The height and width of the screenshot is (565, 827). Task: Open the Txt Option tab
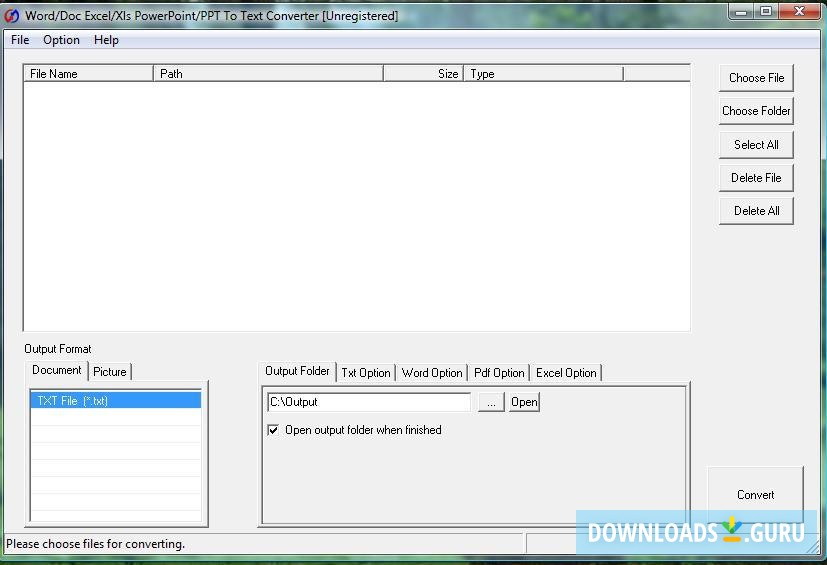(x=366, y=373)
